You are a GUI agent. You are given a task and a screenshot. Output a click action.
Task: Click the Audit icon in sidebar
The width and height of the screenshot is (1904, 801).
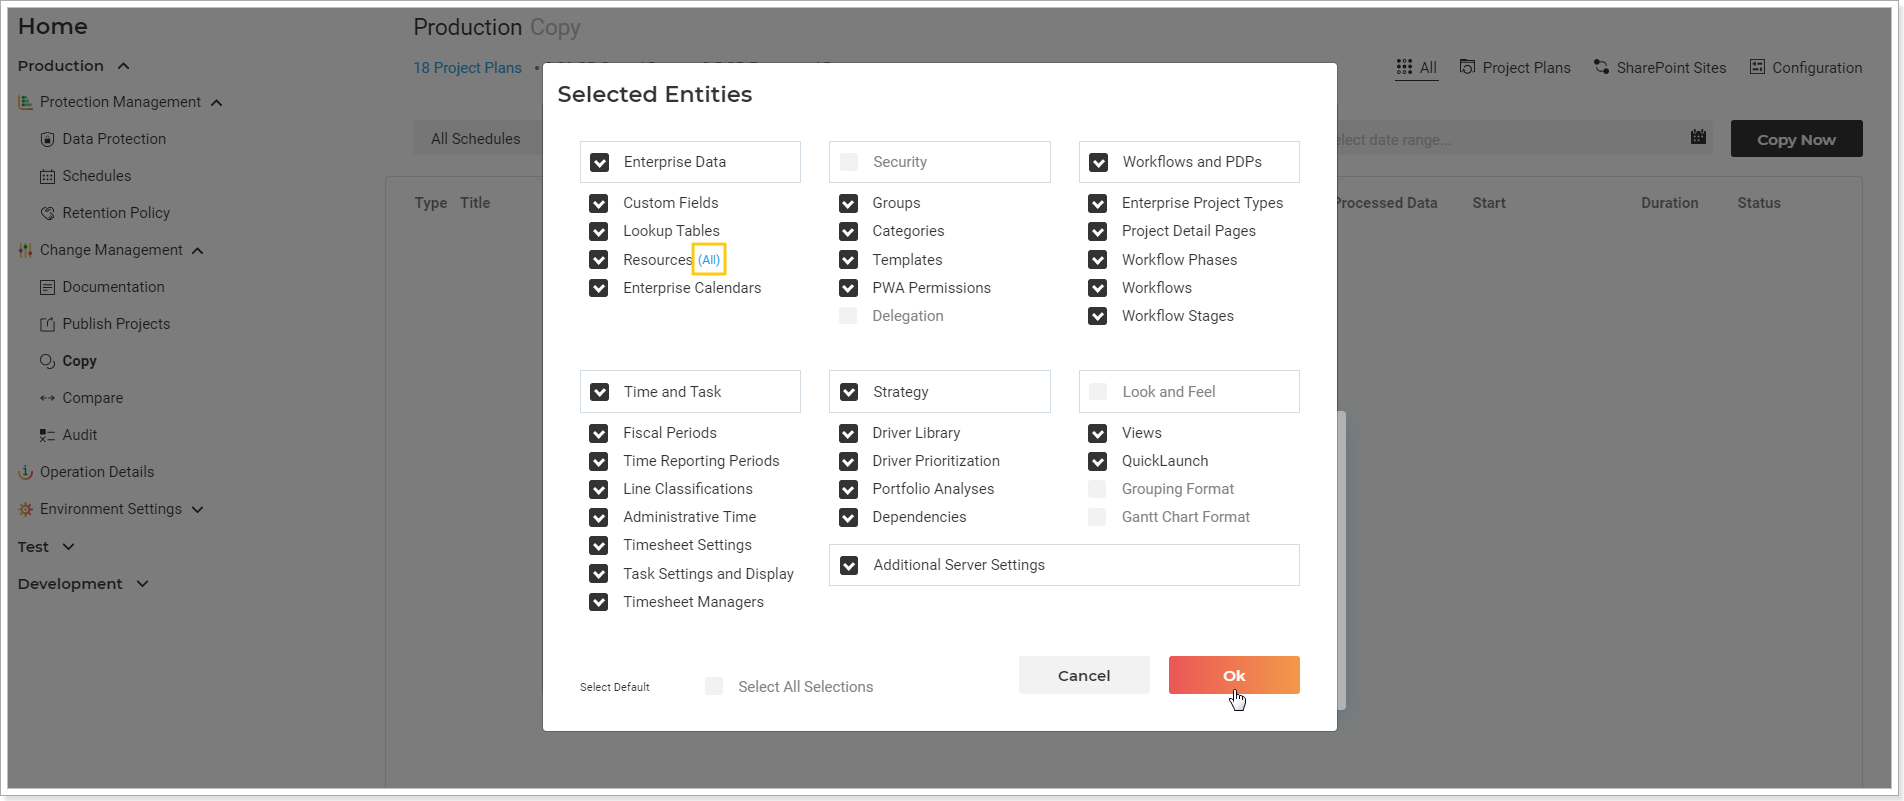click(x=47, y=435)
